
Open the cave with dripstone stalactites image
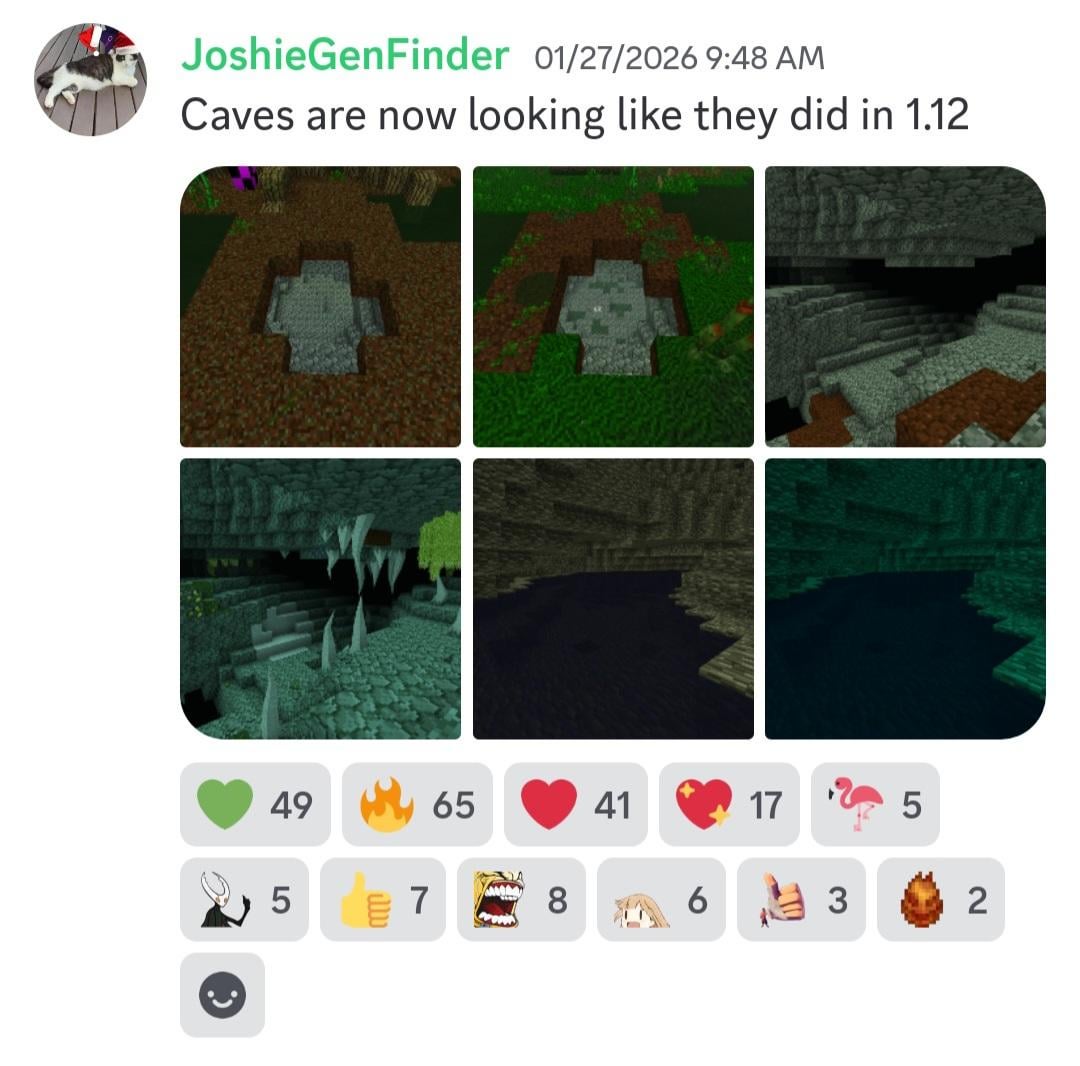click(320, 598)
